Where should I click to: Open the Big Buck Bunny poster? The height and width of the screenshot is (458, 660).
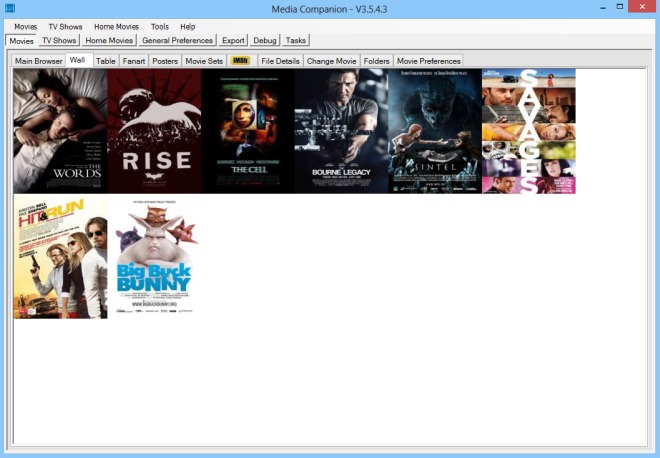[154, 257]
